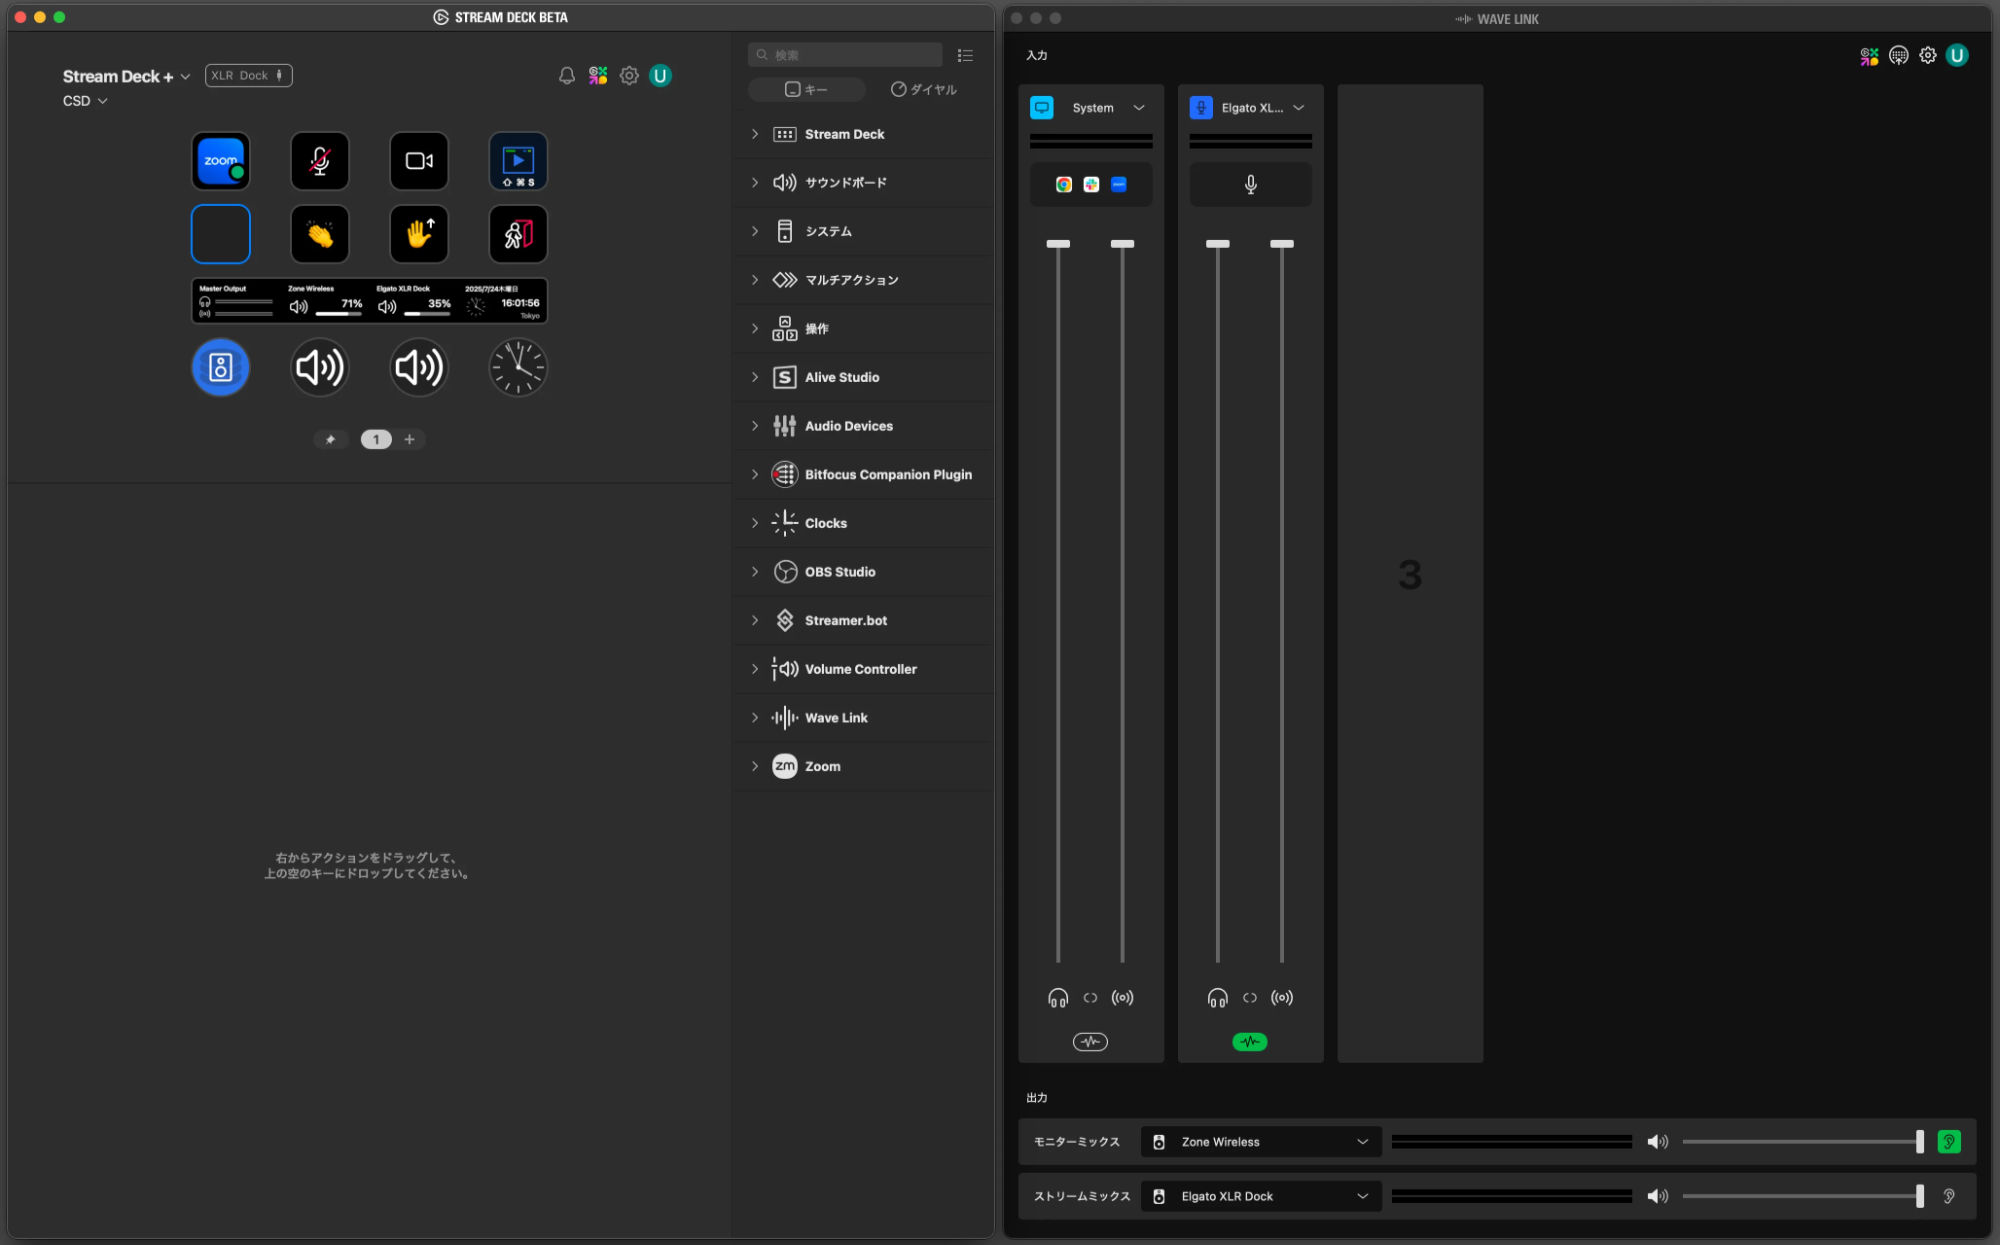Click the monitor mix volume slider handle
2000x1245 pixels.
(1919, 1142)
